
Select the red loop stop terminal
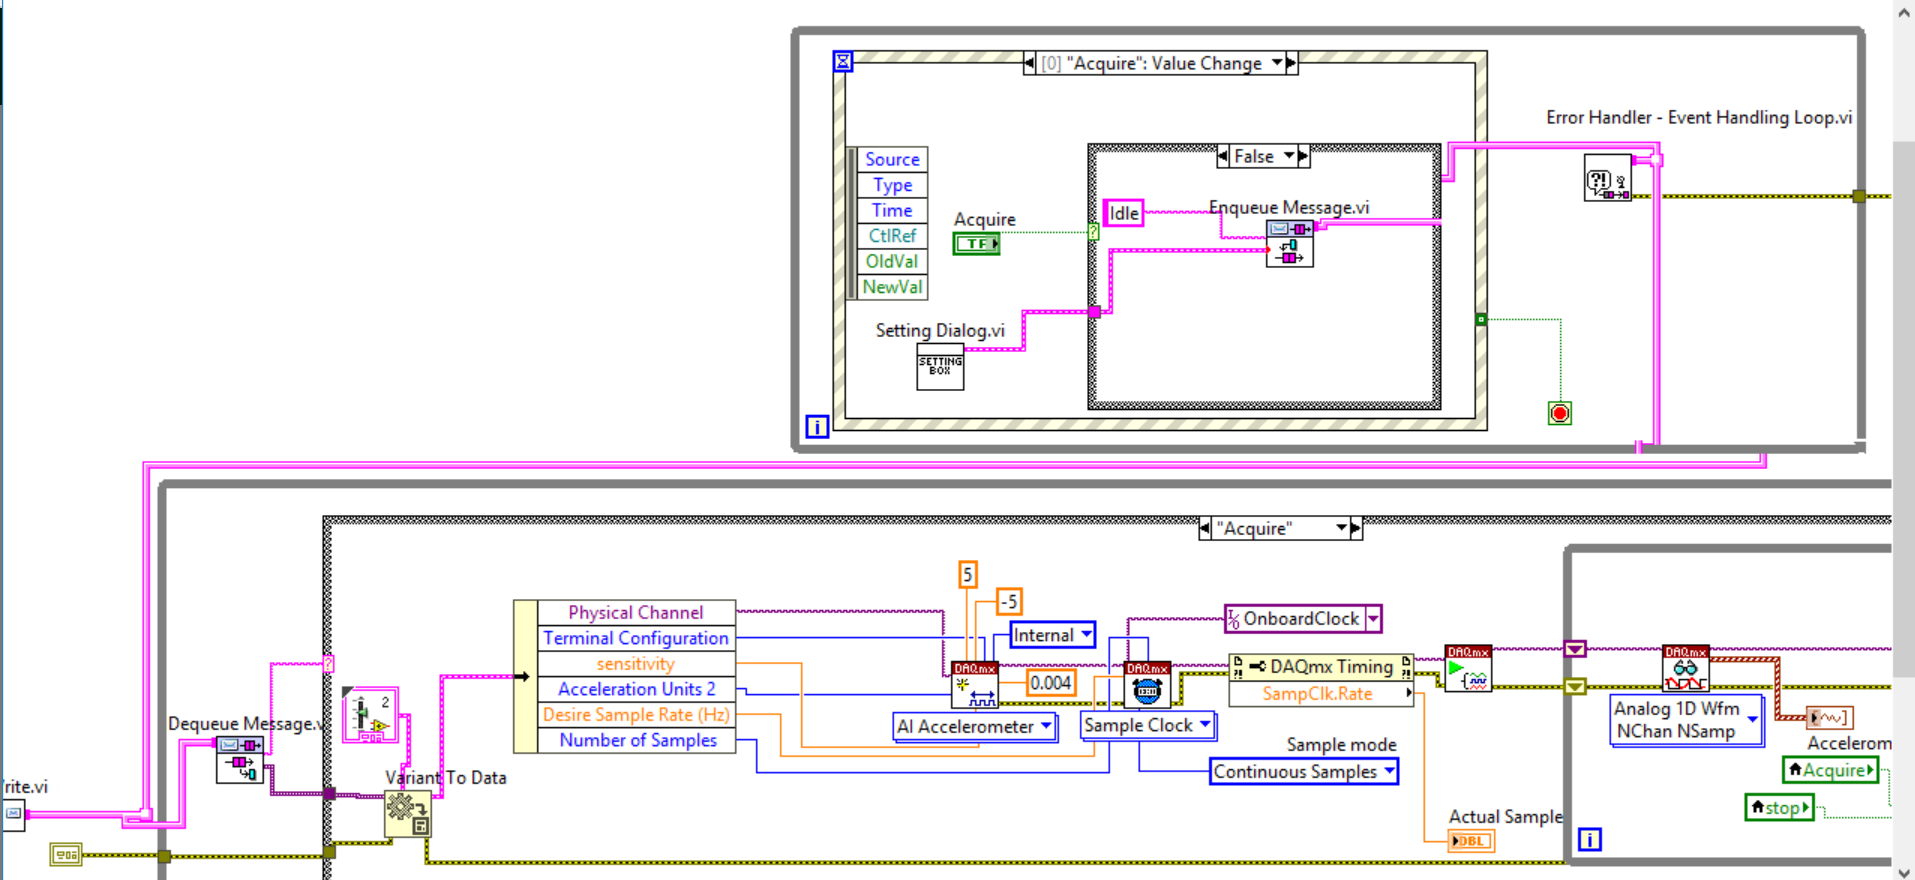point(1559,413)
